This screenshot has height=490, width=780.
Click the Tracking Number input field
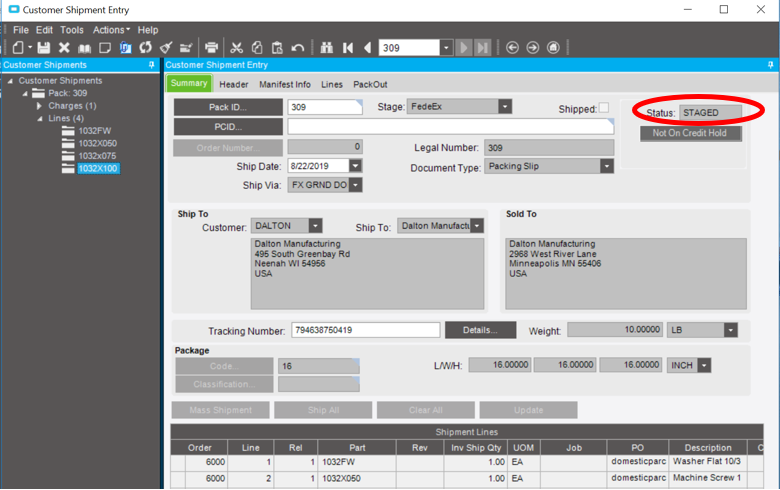point(366,330)
